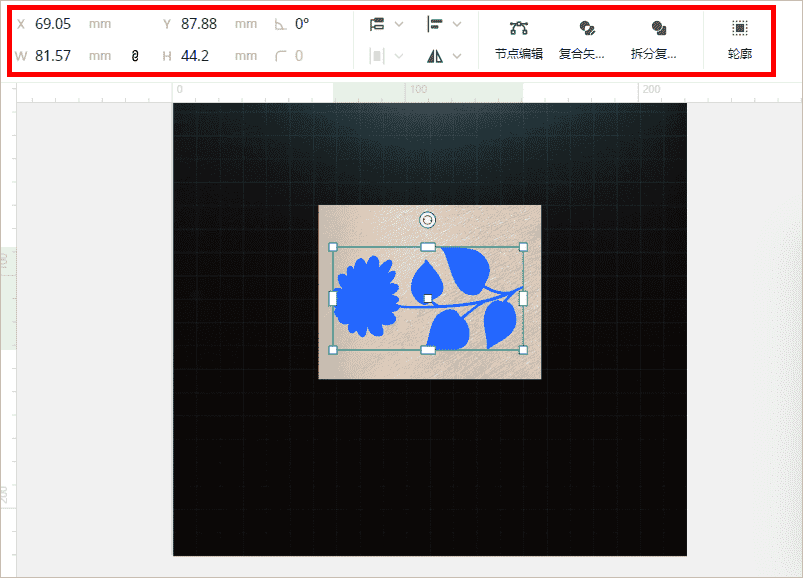The image size is (803, 578).
Task: Click the top-right selection resize handle
Action: (523, 247)
